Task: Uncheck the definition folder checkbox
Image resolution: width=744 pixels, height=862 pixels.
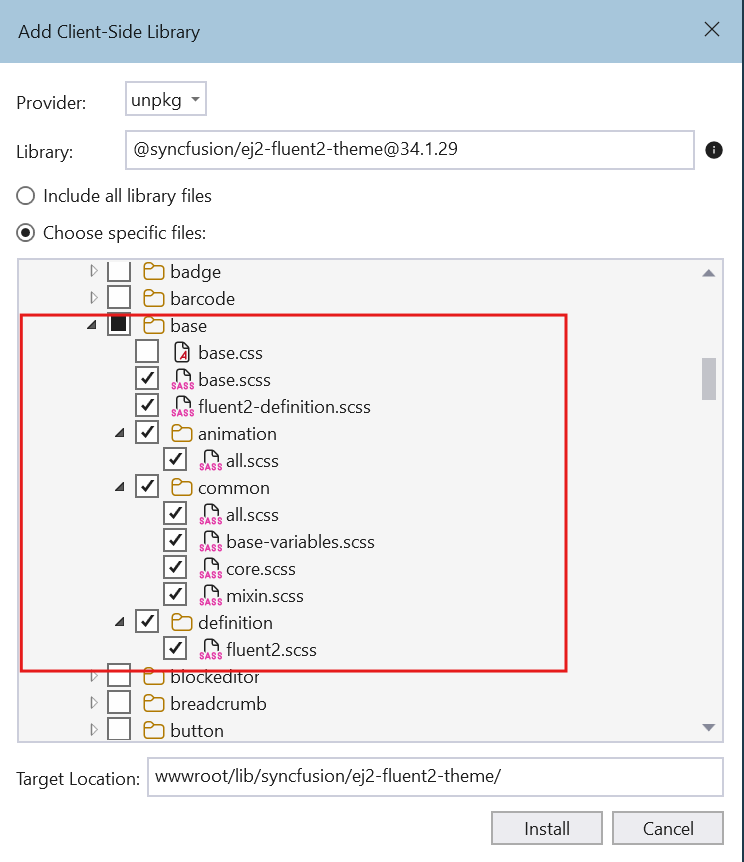Action: pos(147,621)
